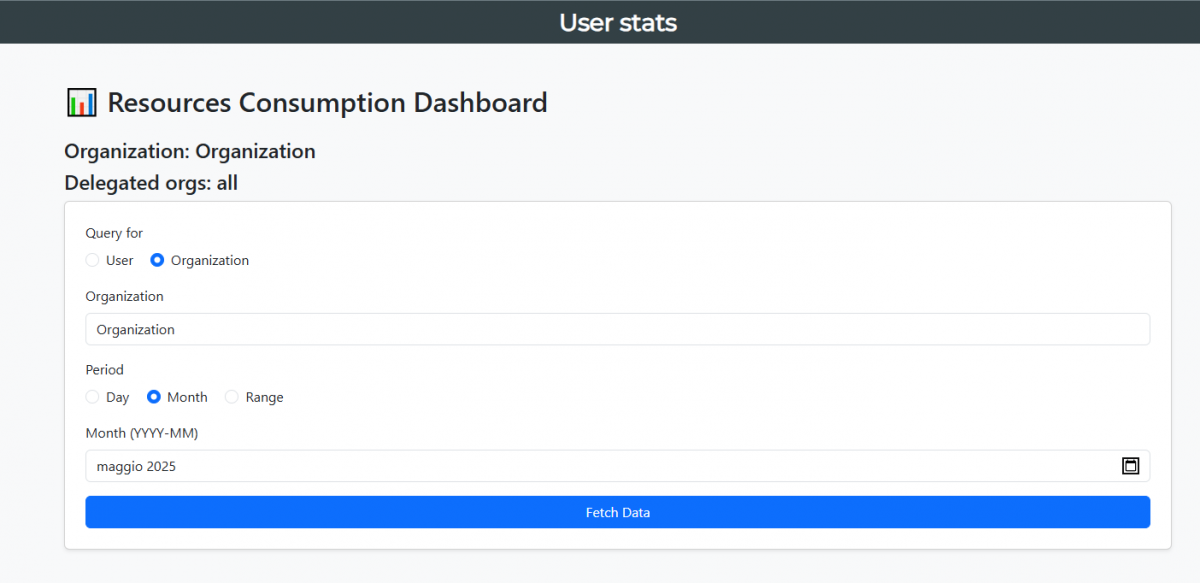
Task: Click the 'Period' field label
Action: [105, 369]
